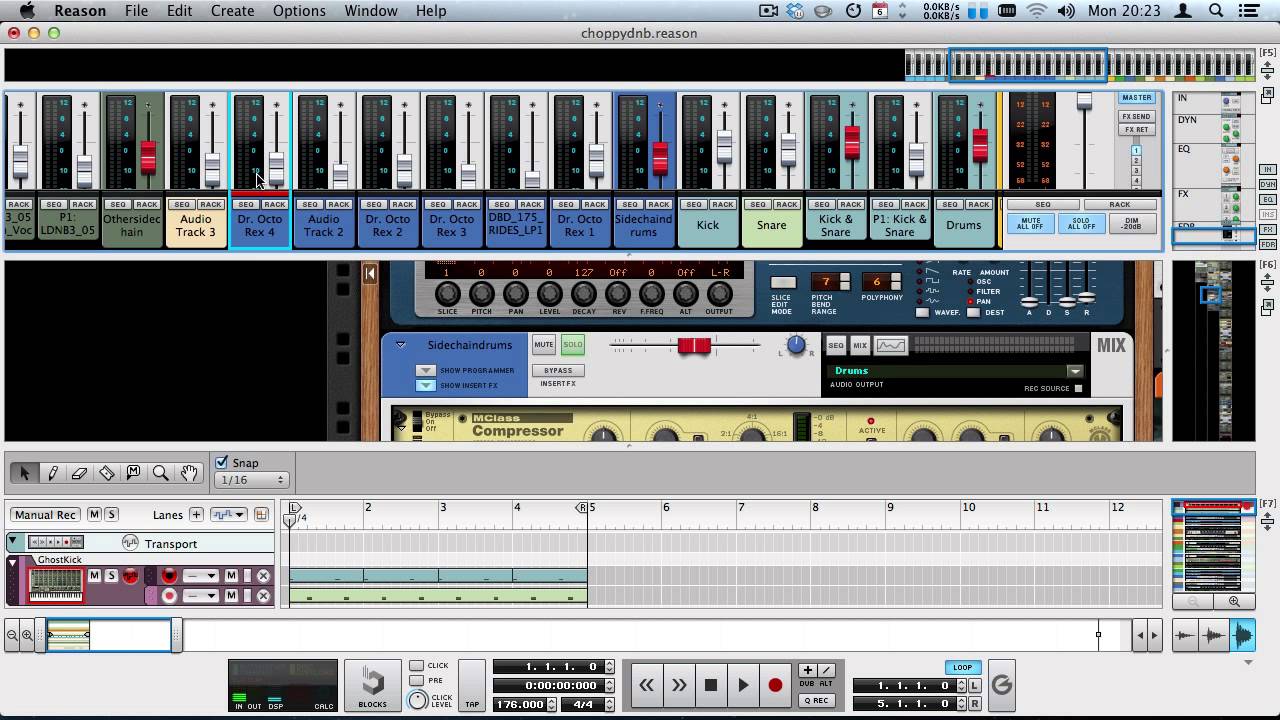
Task: Click the rewind transport button
Action: click(647, 685)
